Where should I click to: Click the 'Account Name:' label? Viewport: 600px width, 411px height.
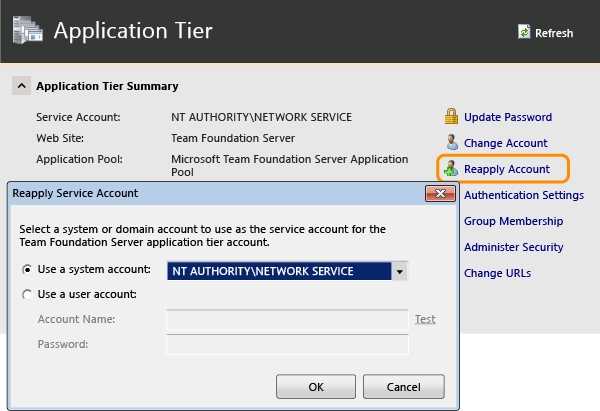coord(76,319)
